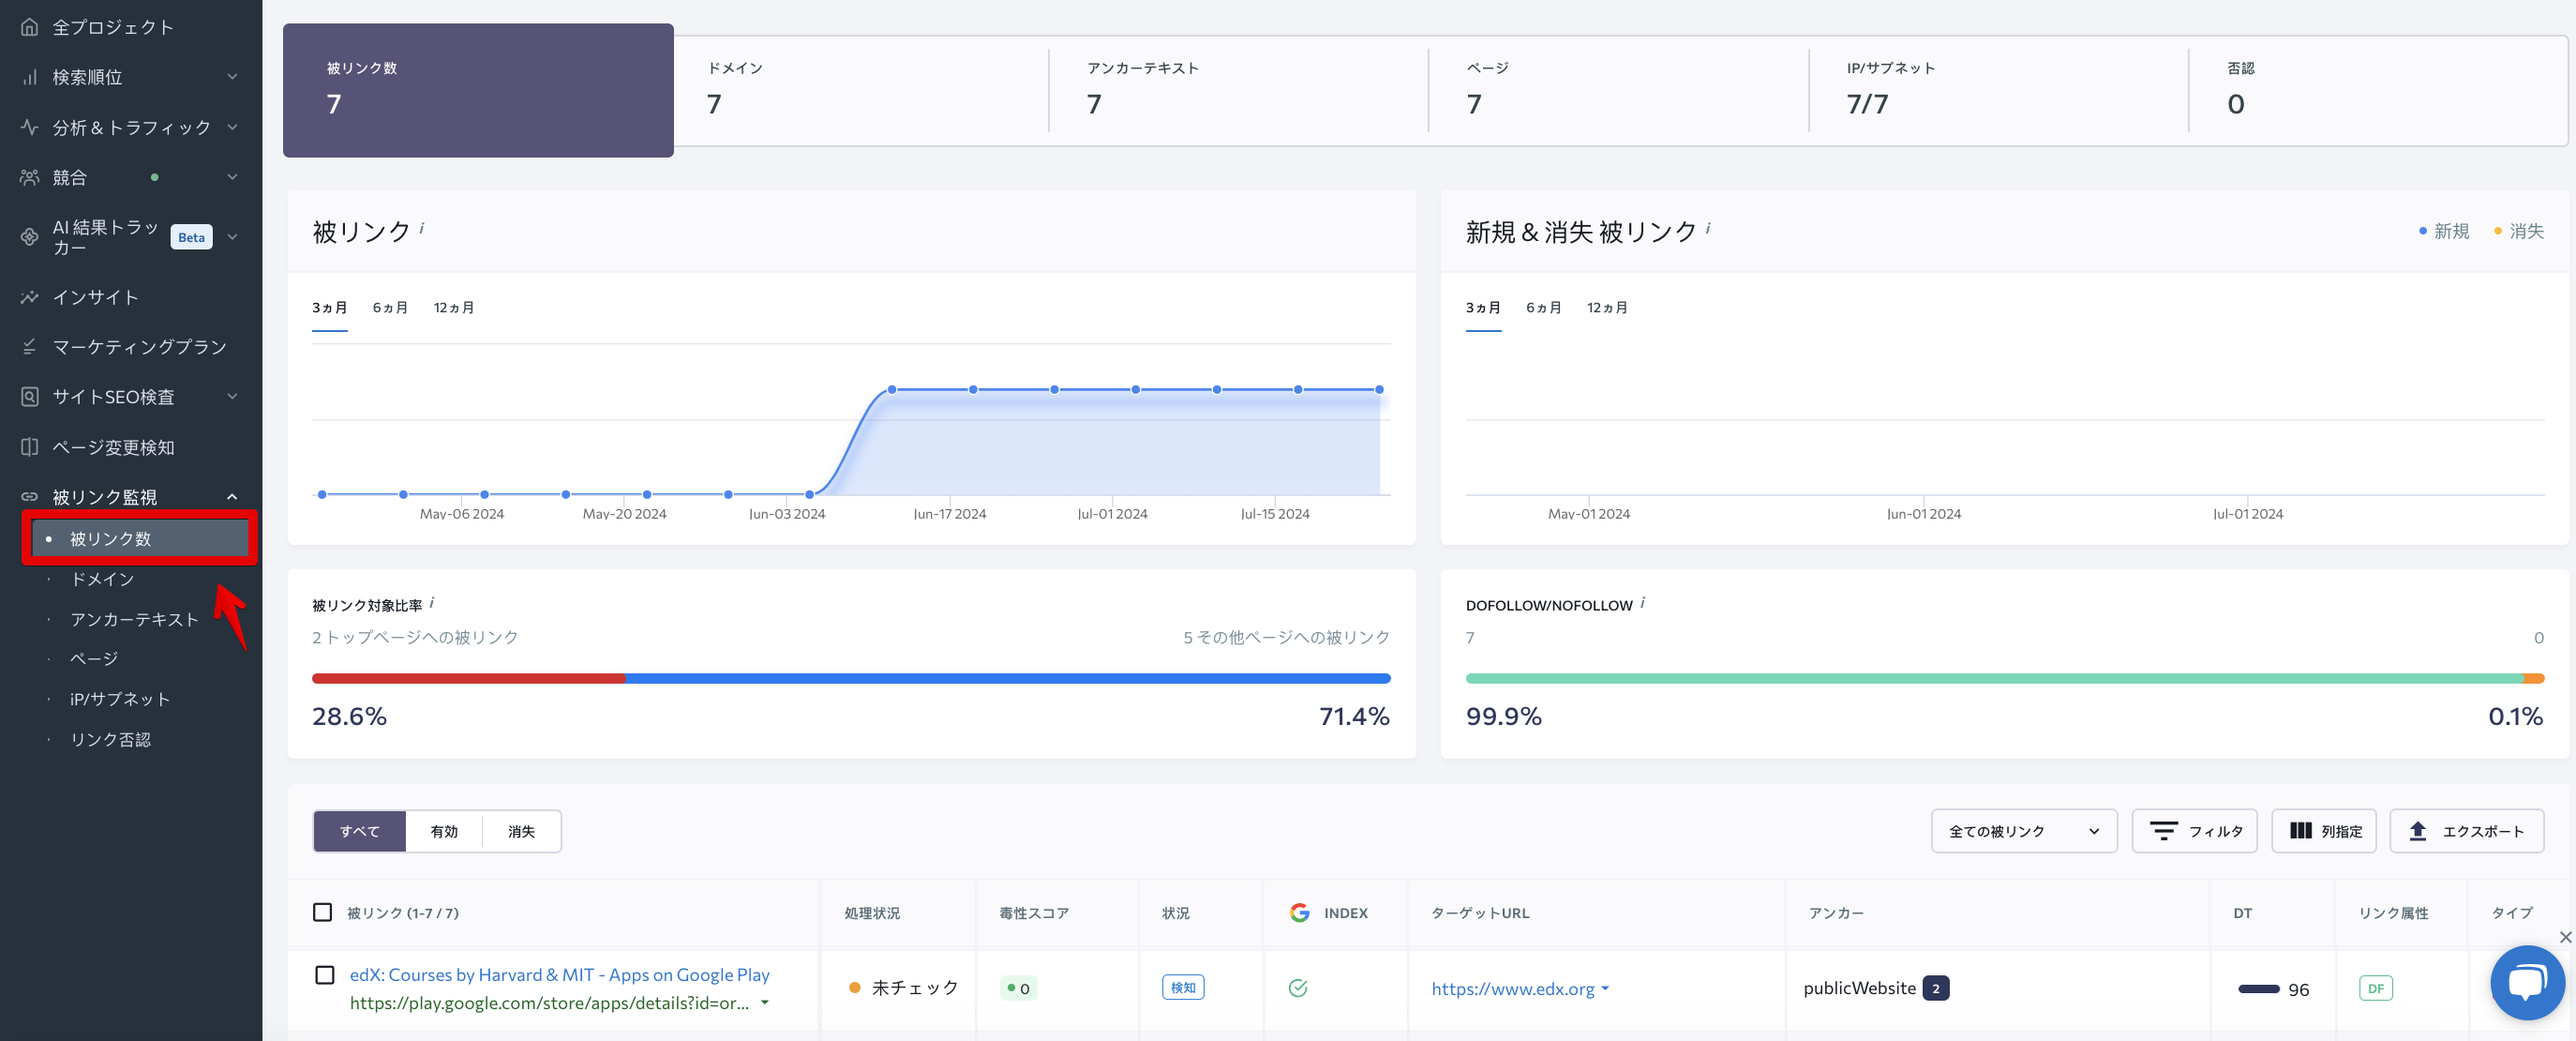This screenshot has height=1041, width=2576.
Task: Open the dropdown arrow beside the edX backlink URL
Action: [765, 1003]
